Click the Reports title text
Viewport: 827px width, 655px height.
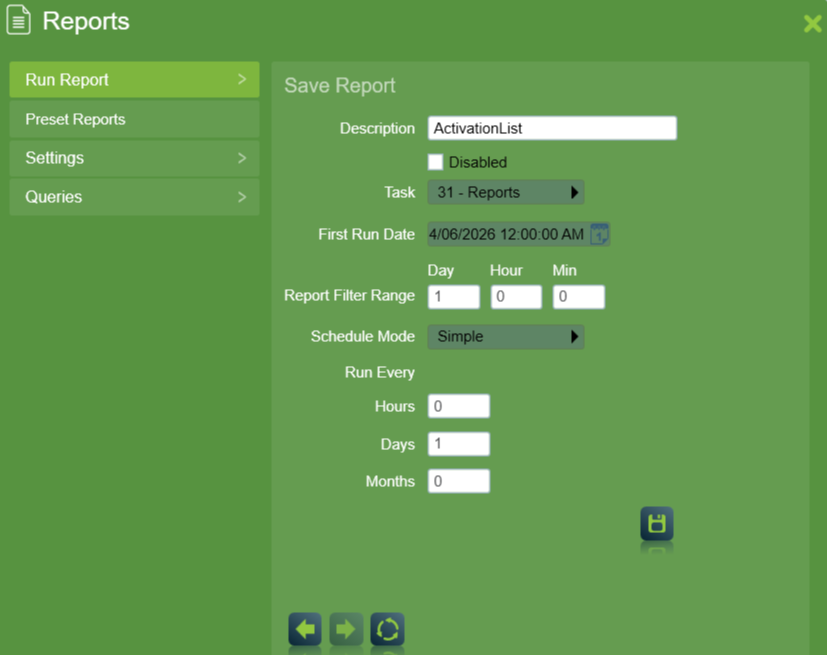(85, 21)
